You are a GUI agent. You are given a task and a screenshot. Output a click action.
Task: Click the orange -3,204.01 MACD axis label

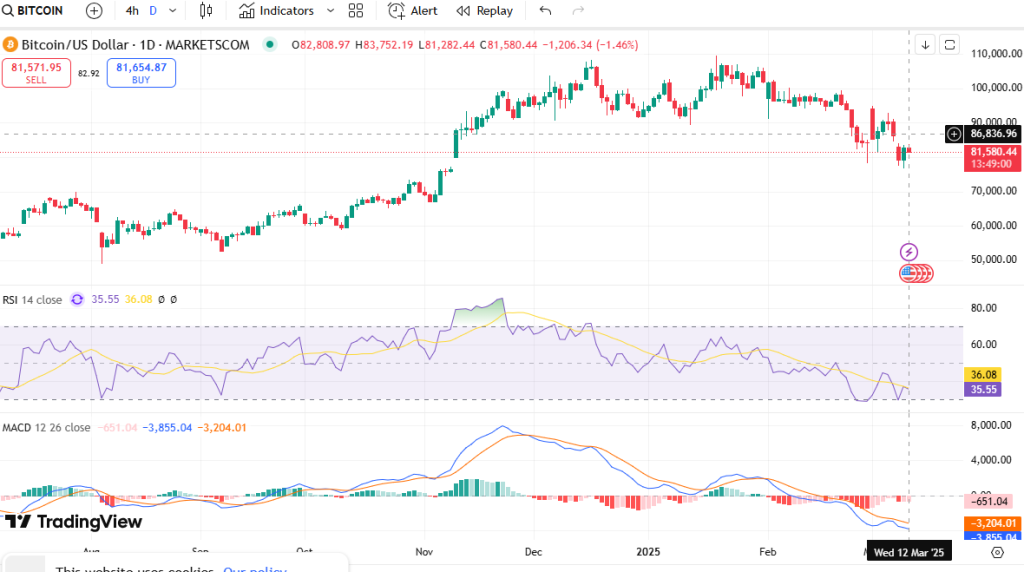tap(993, 523)
